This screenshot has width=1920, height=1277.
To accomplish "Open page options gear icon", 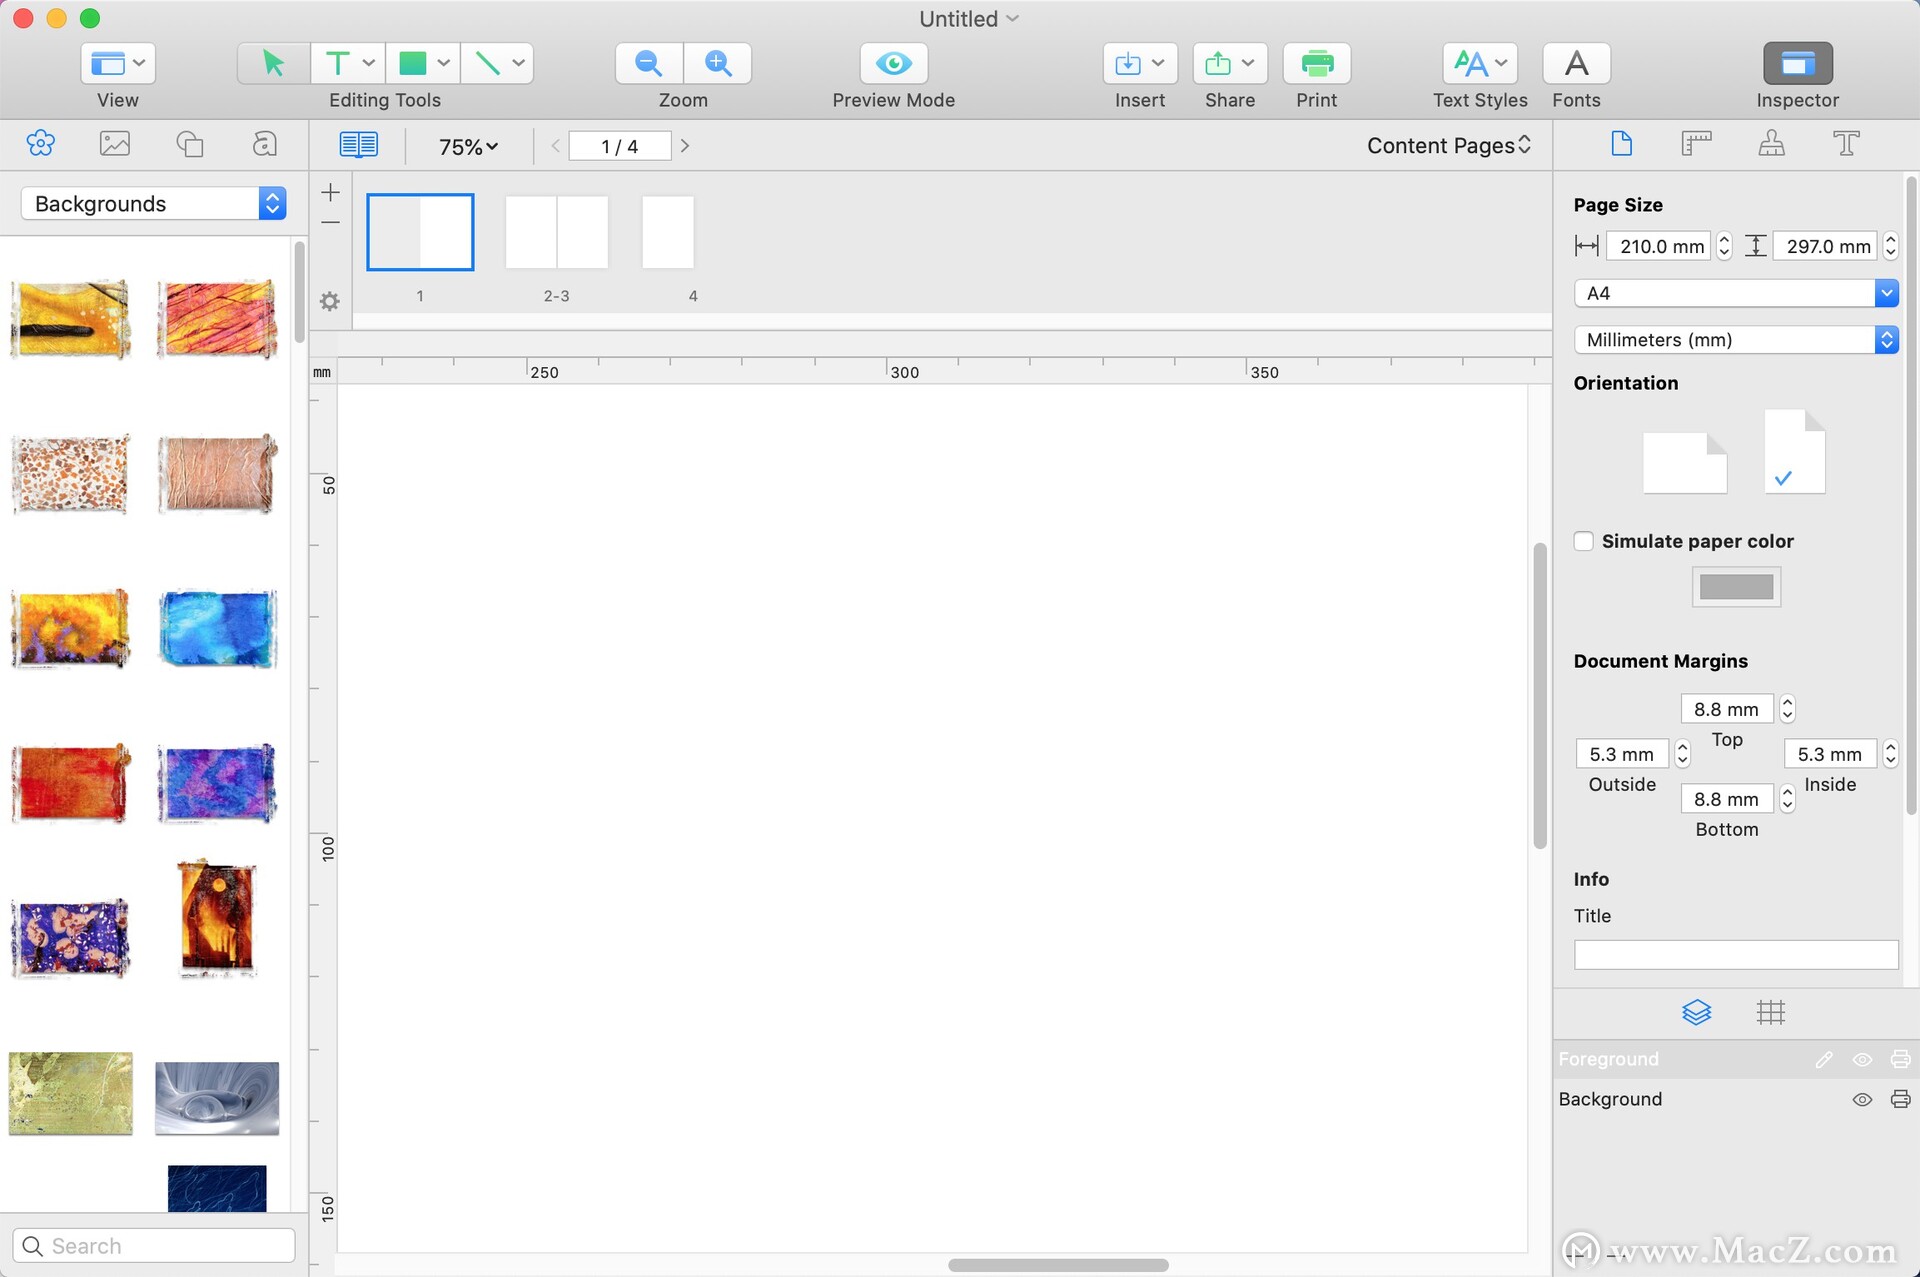I will click(x=330, y=301).
